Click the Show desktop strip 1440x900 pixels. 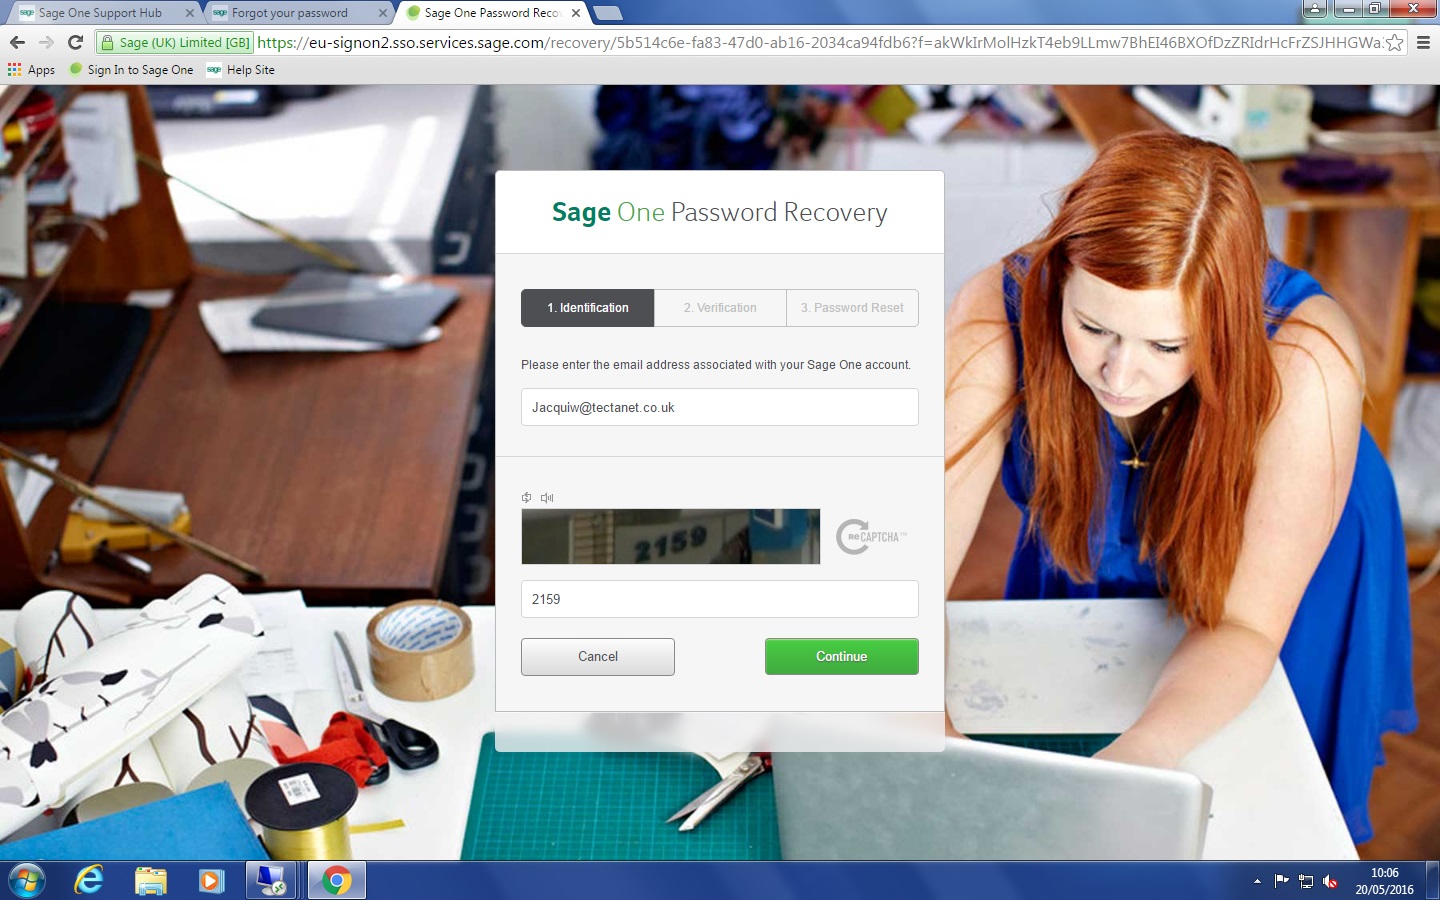[1433, 881]
